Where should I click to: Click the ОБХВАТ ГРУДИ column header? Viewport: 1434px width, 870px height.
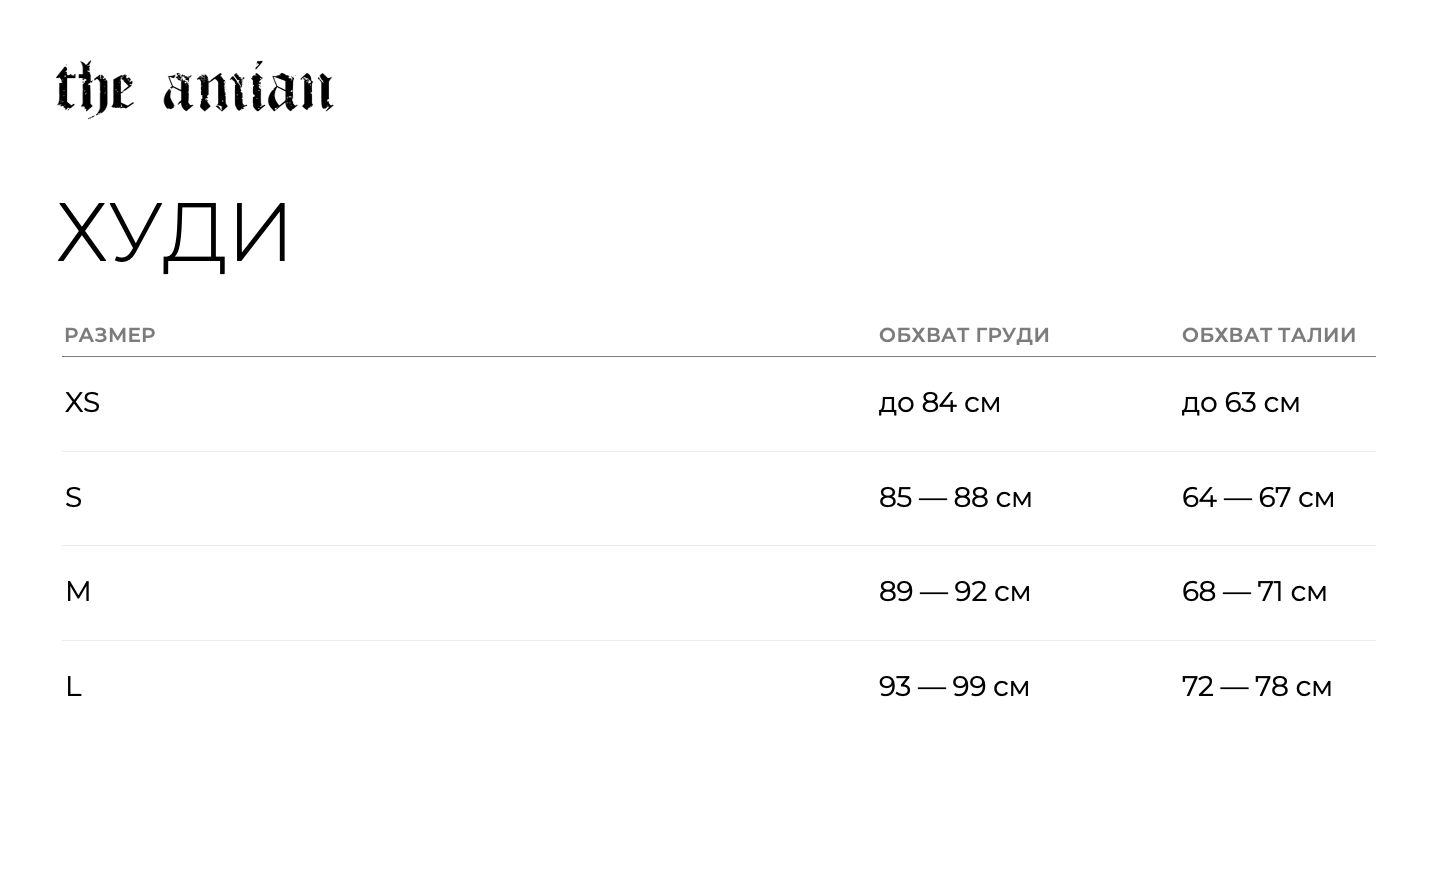(964, 335)
